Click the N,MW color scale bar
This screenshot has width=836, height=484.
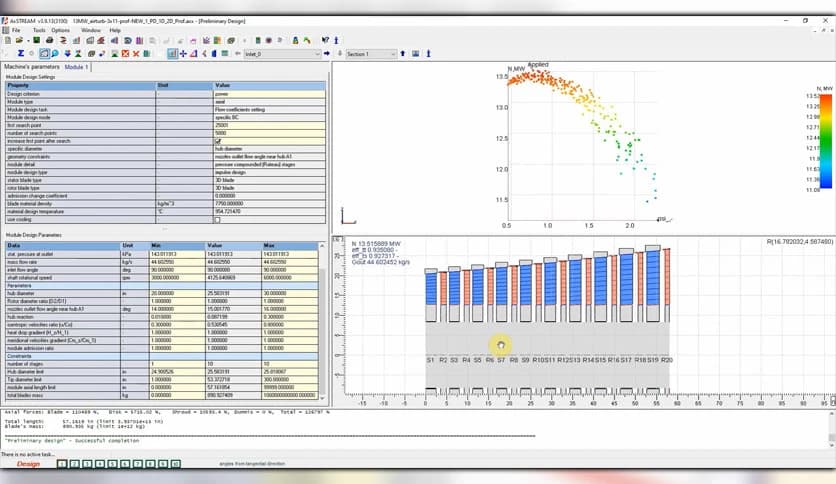point(826,141)
